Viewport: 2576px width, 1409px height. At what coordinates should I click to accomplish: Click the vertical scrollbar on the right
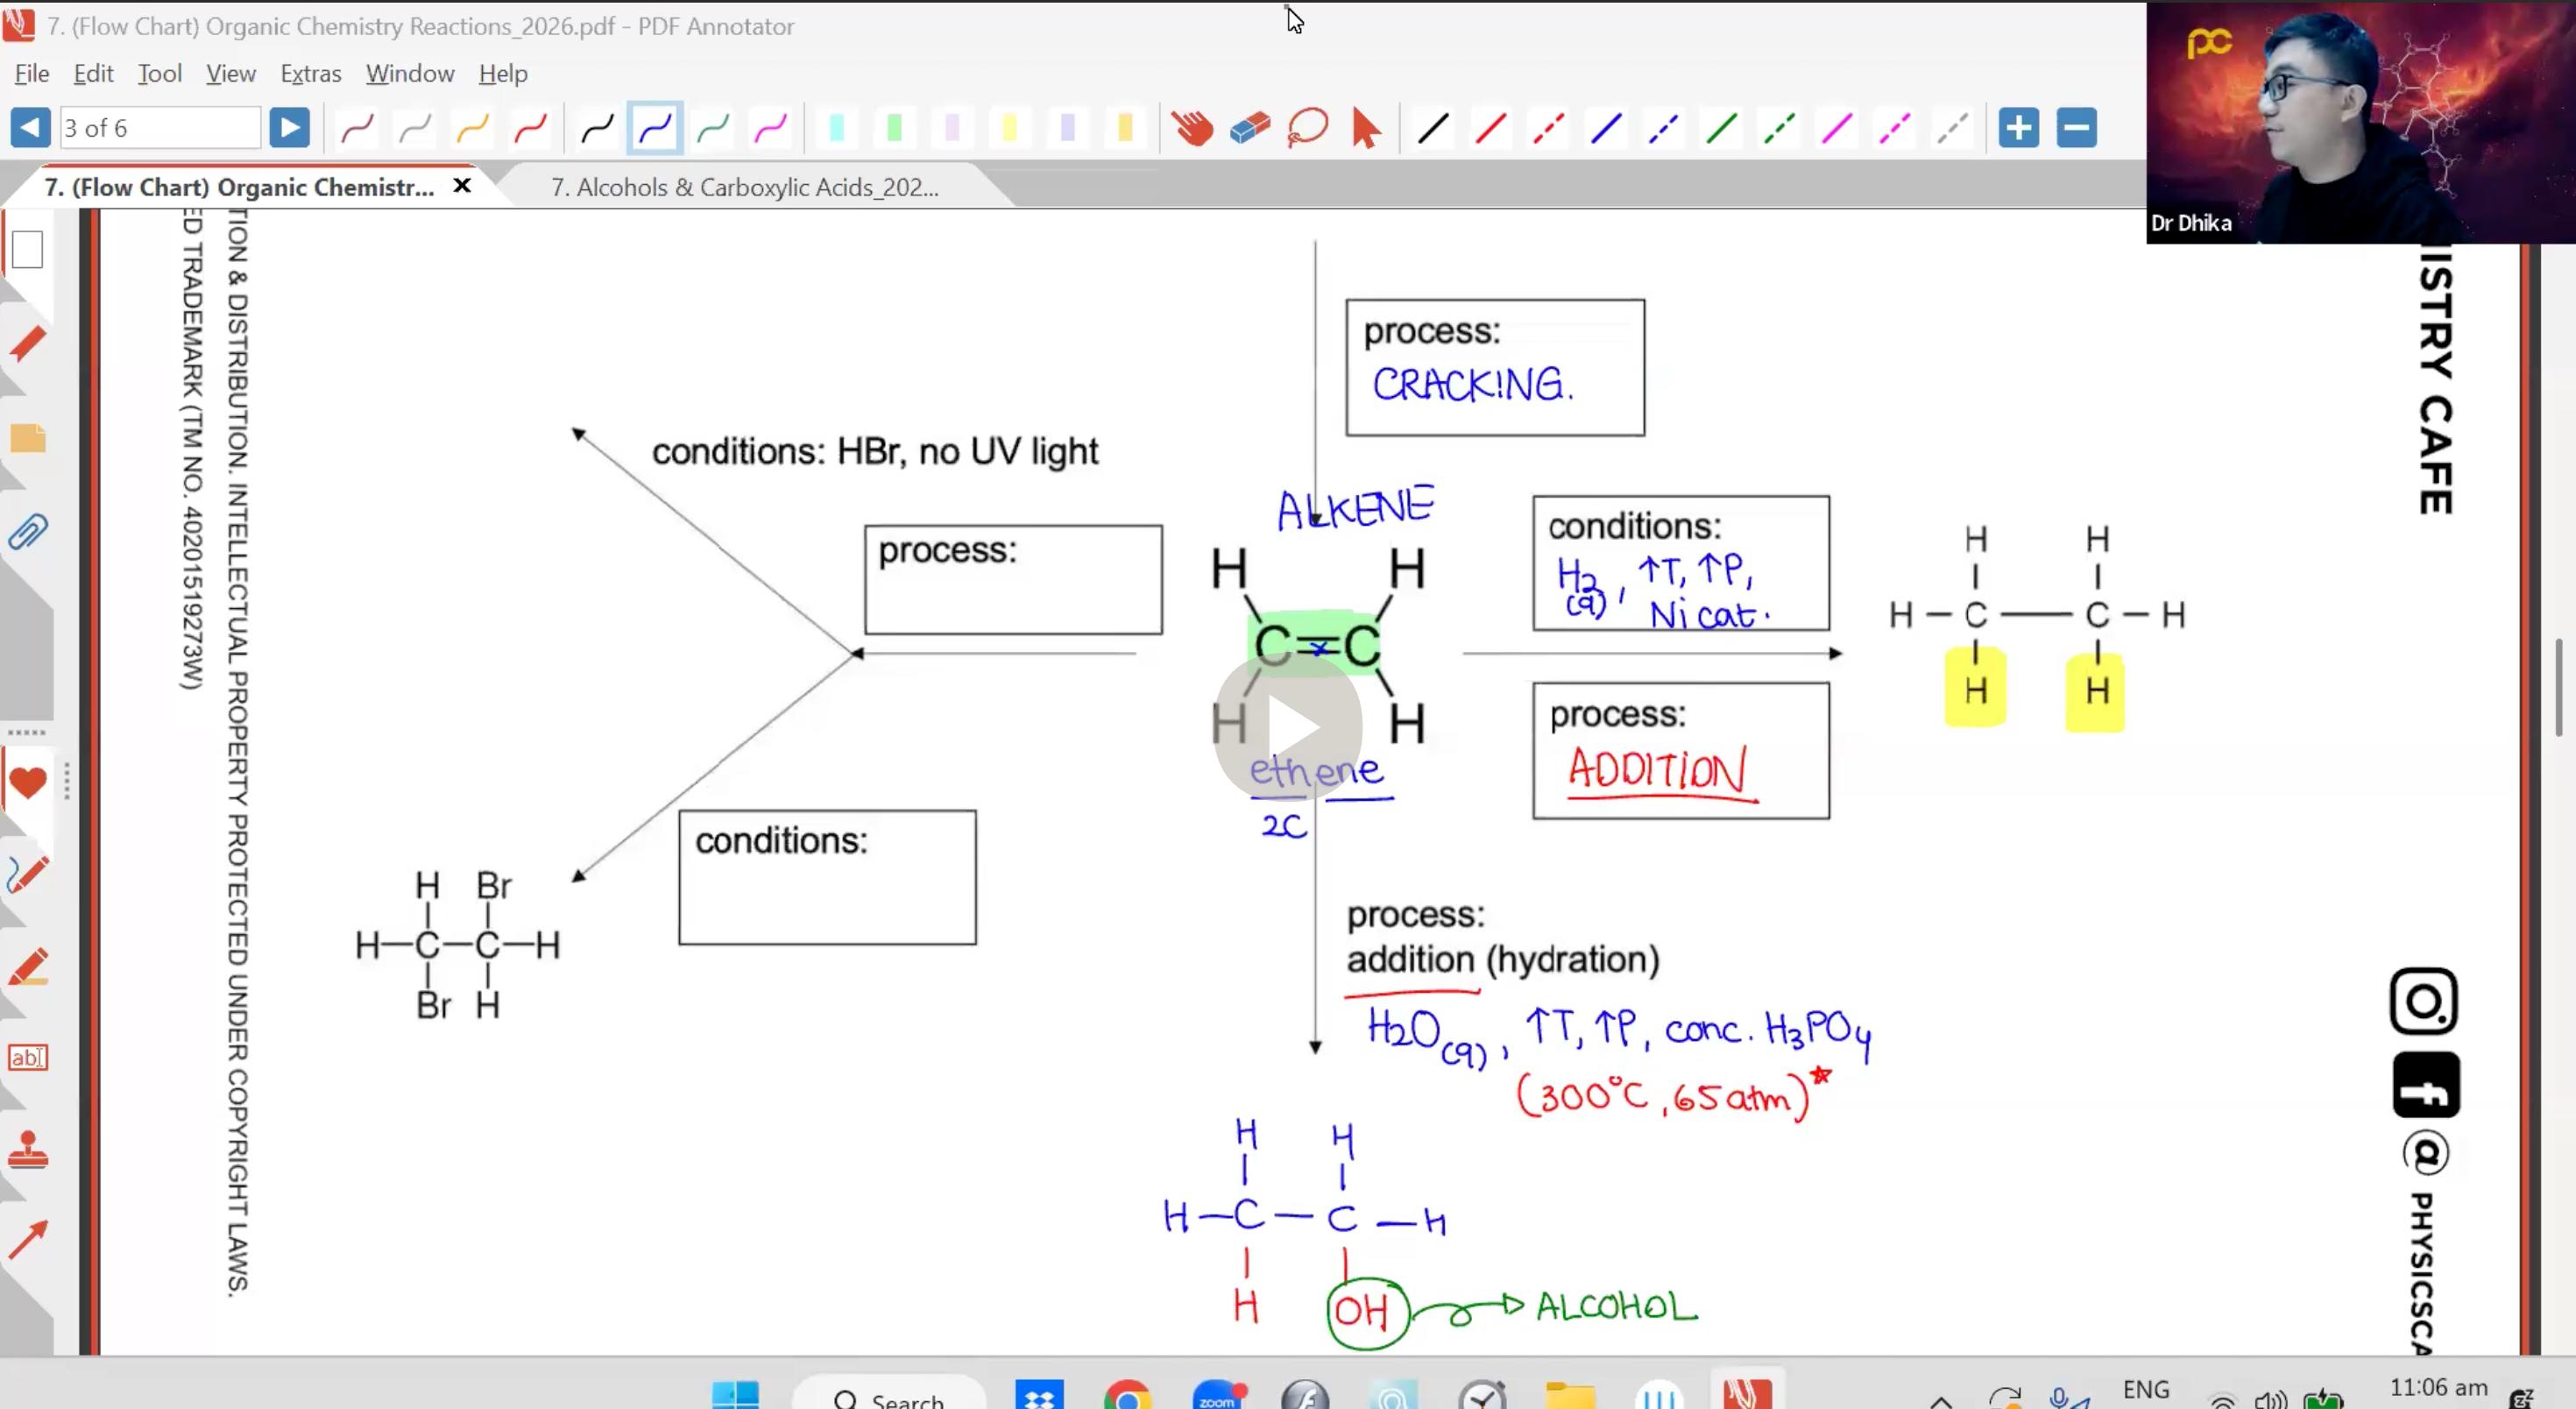2558,686
